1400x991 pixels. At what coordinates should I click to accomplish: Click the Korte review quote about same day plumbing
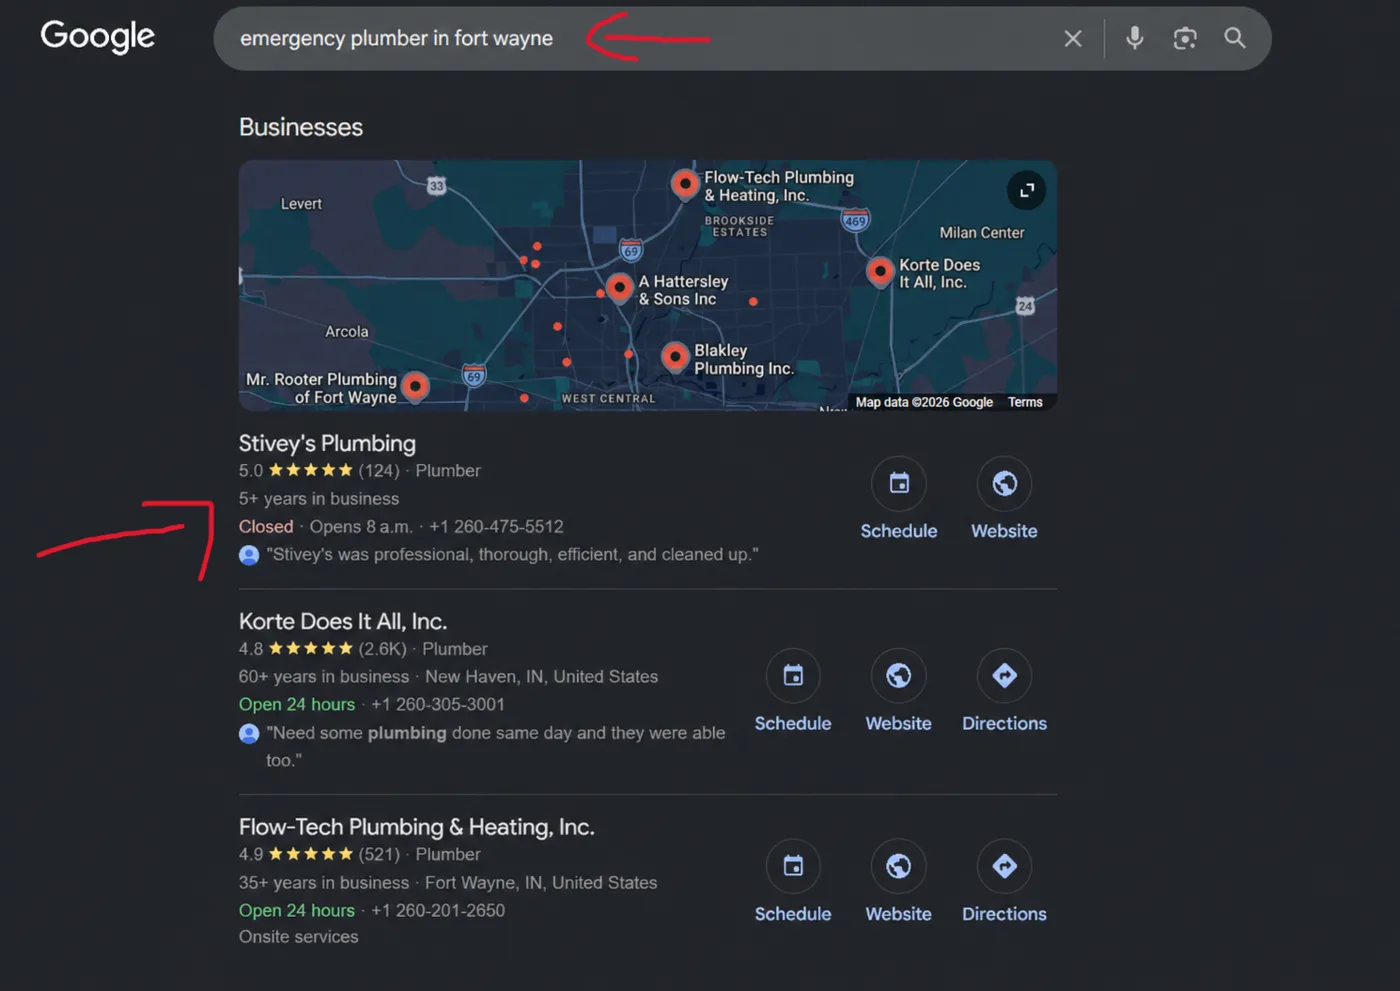(495, 746)
